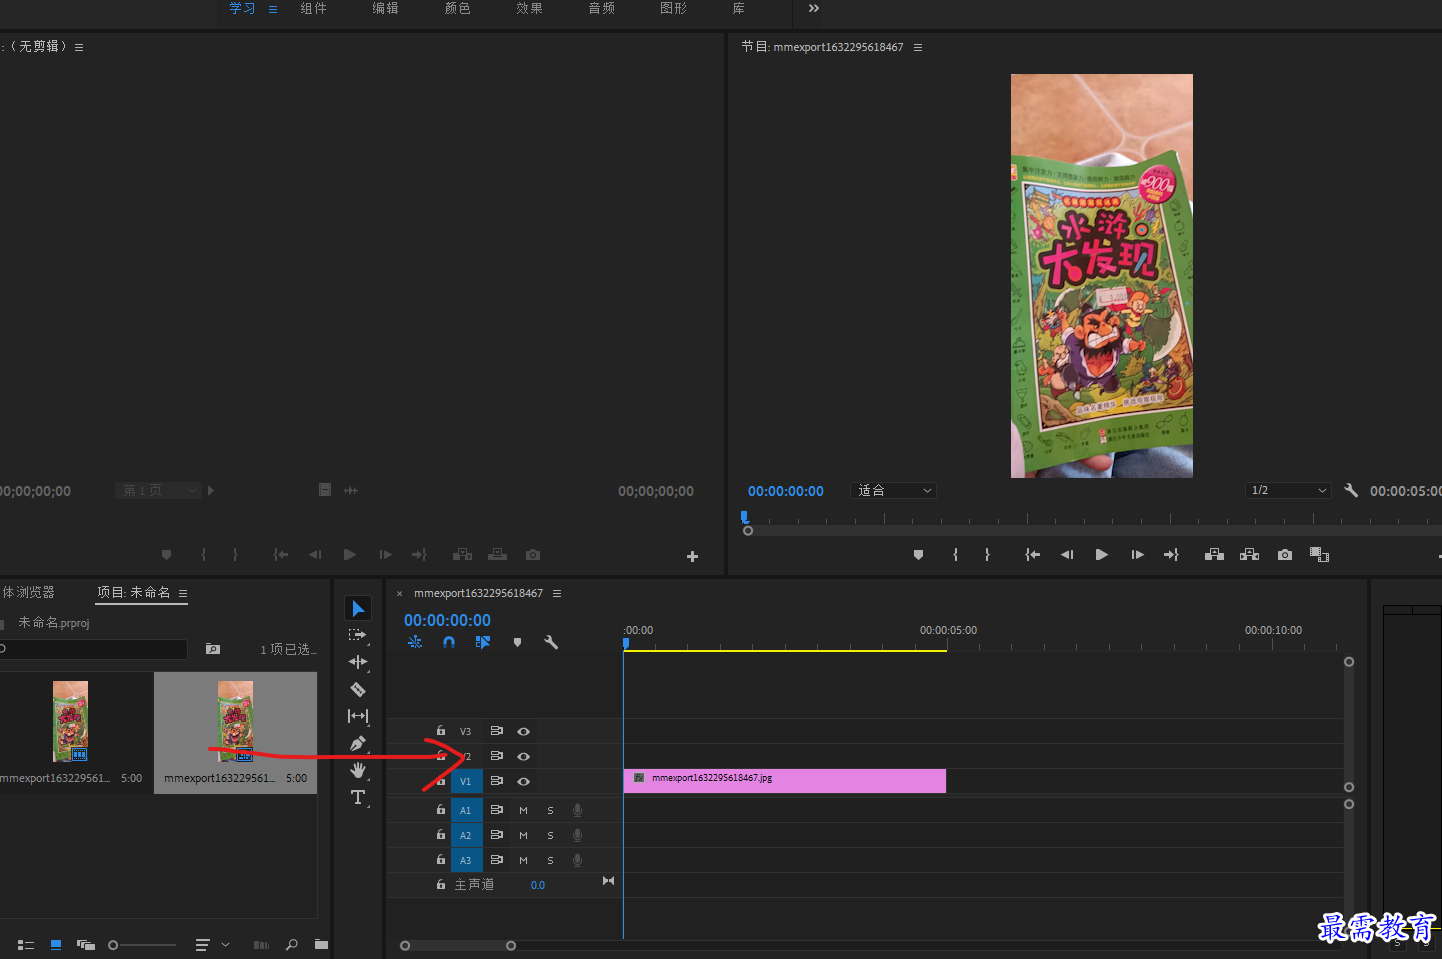This screenshot has width=1442, height=959.
Task: Open 学习 workspace tab
Action: [242, 8]
